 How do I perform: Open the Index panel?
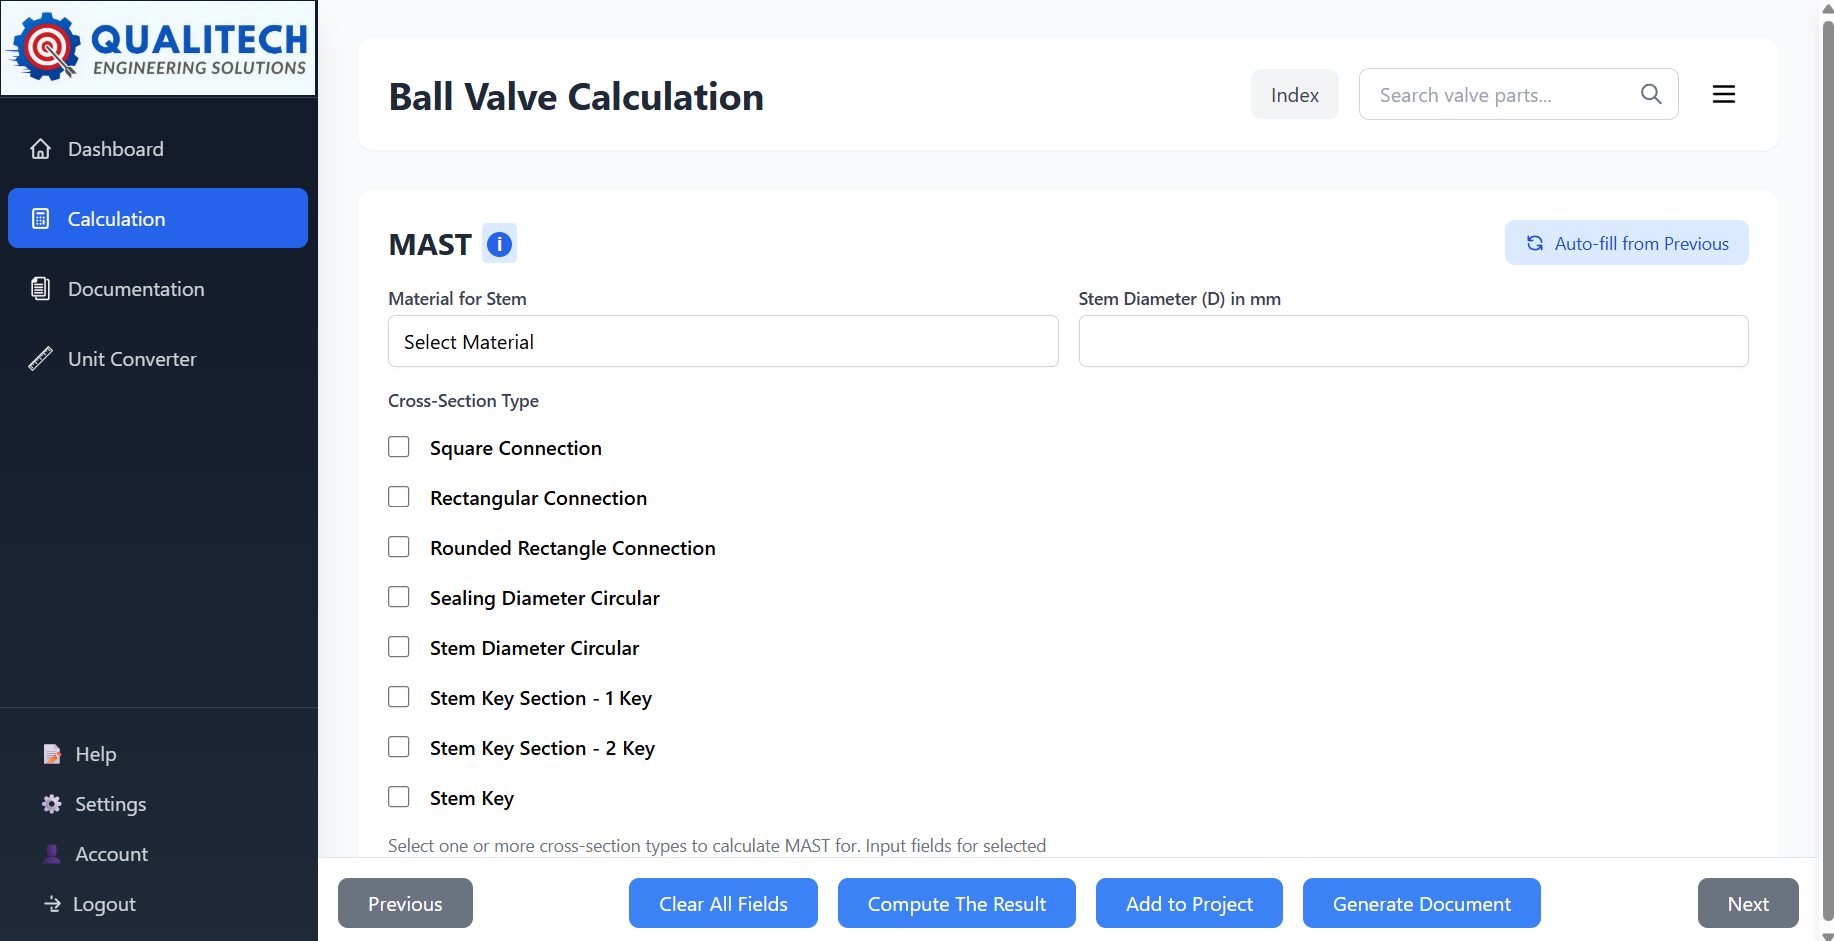(x=1294, y=94)
